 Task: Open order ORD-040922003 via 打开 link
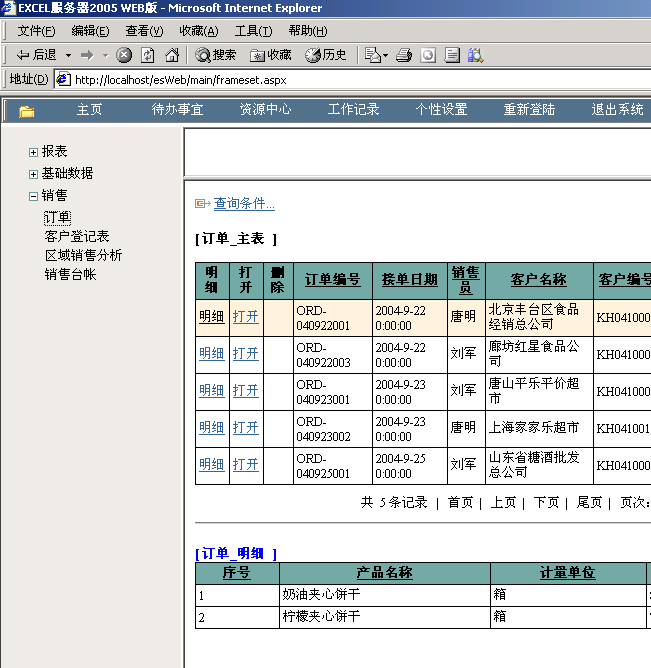click(245, 354)
